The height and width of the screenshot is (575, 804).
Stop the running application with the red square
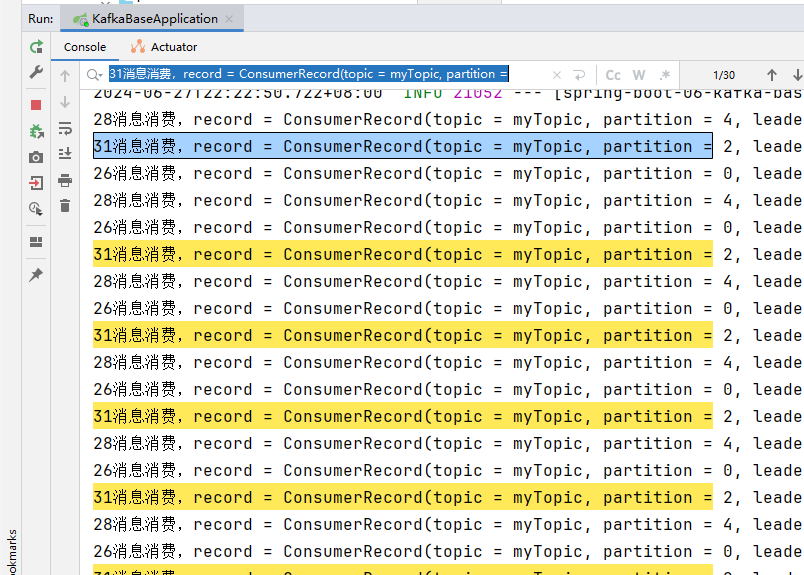pyautogui.click(x=36, y=105)
